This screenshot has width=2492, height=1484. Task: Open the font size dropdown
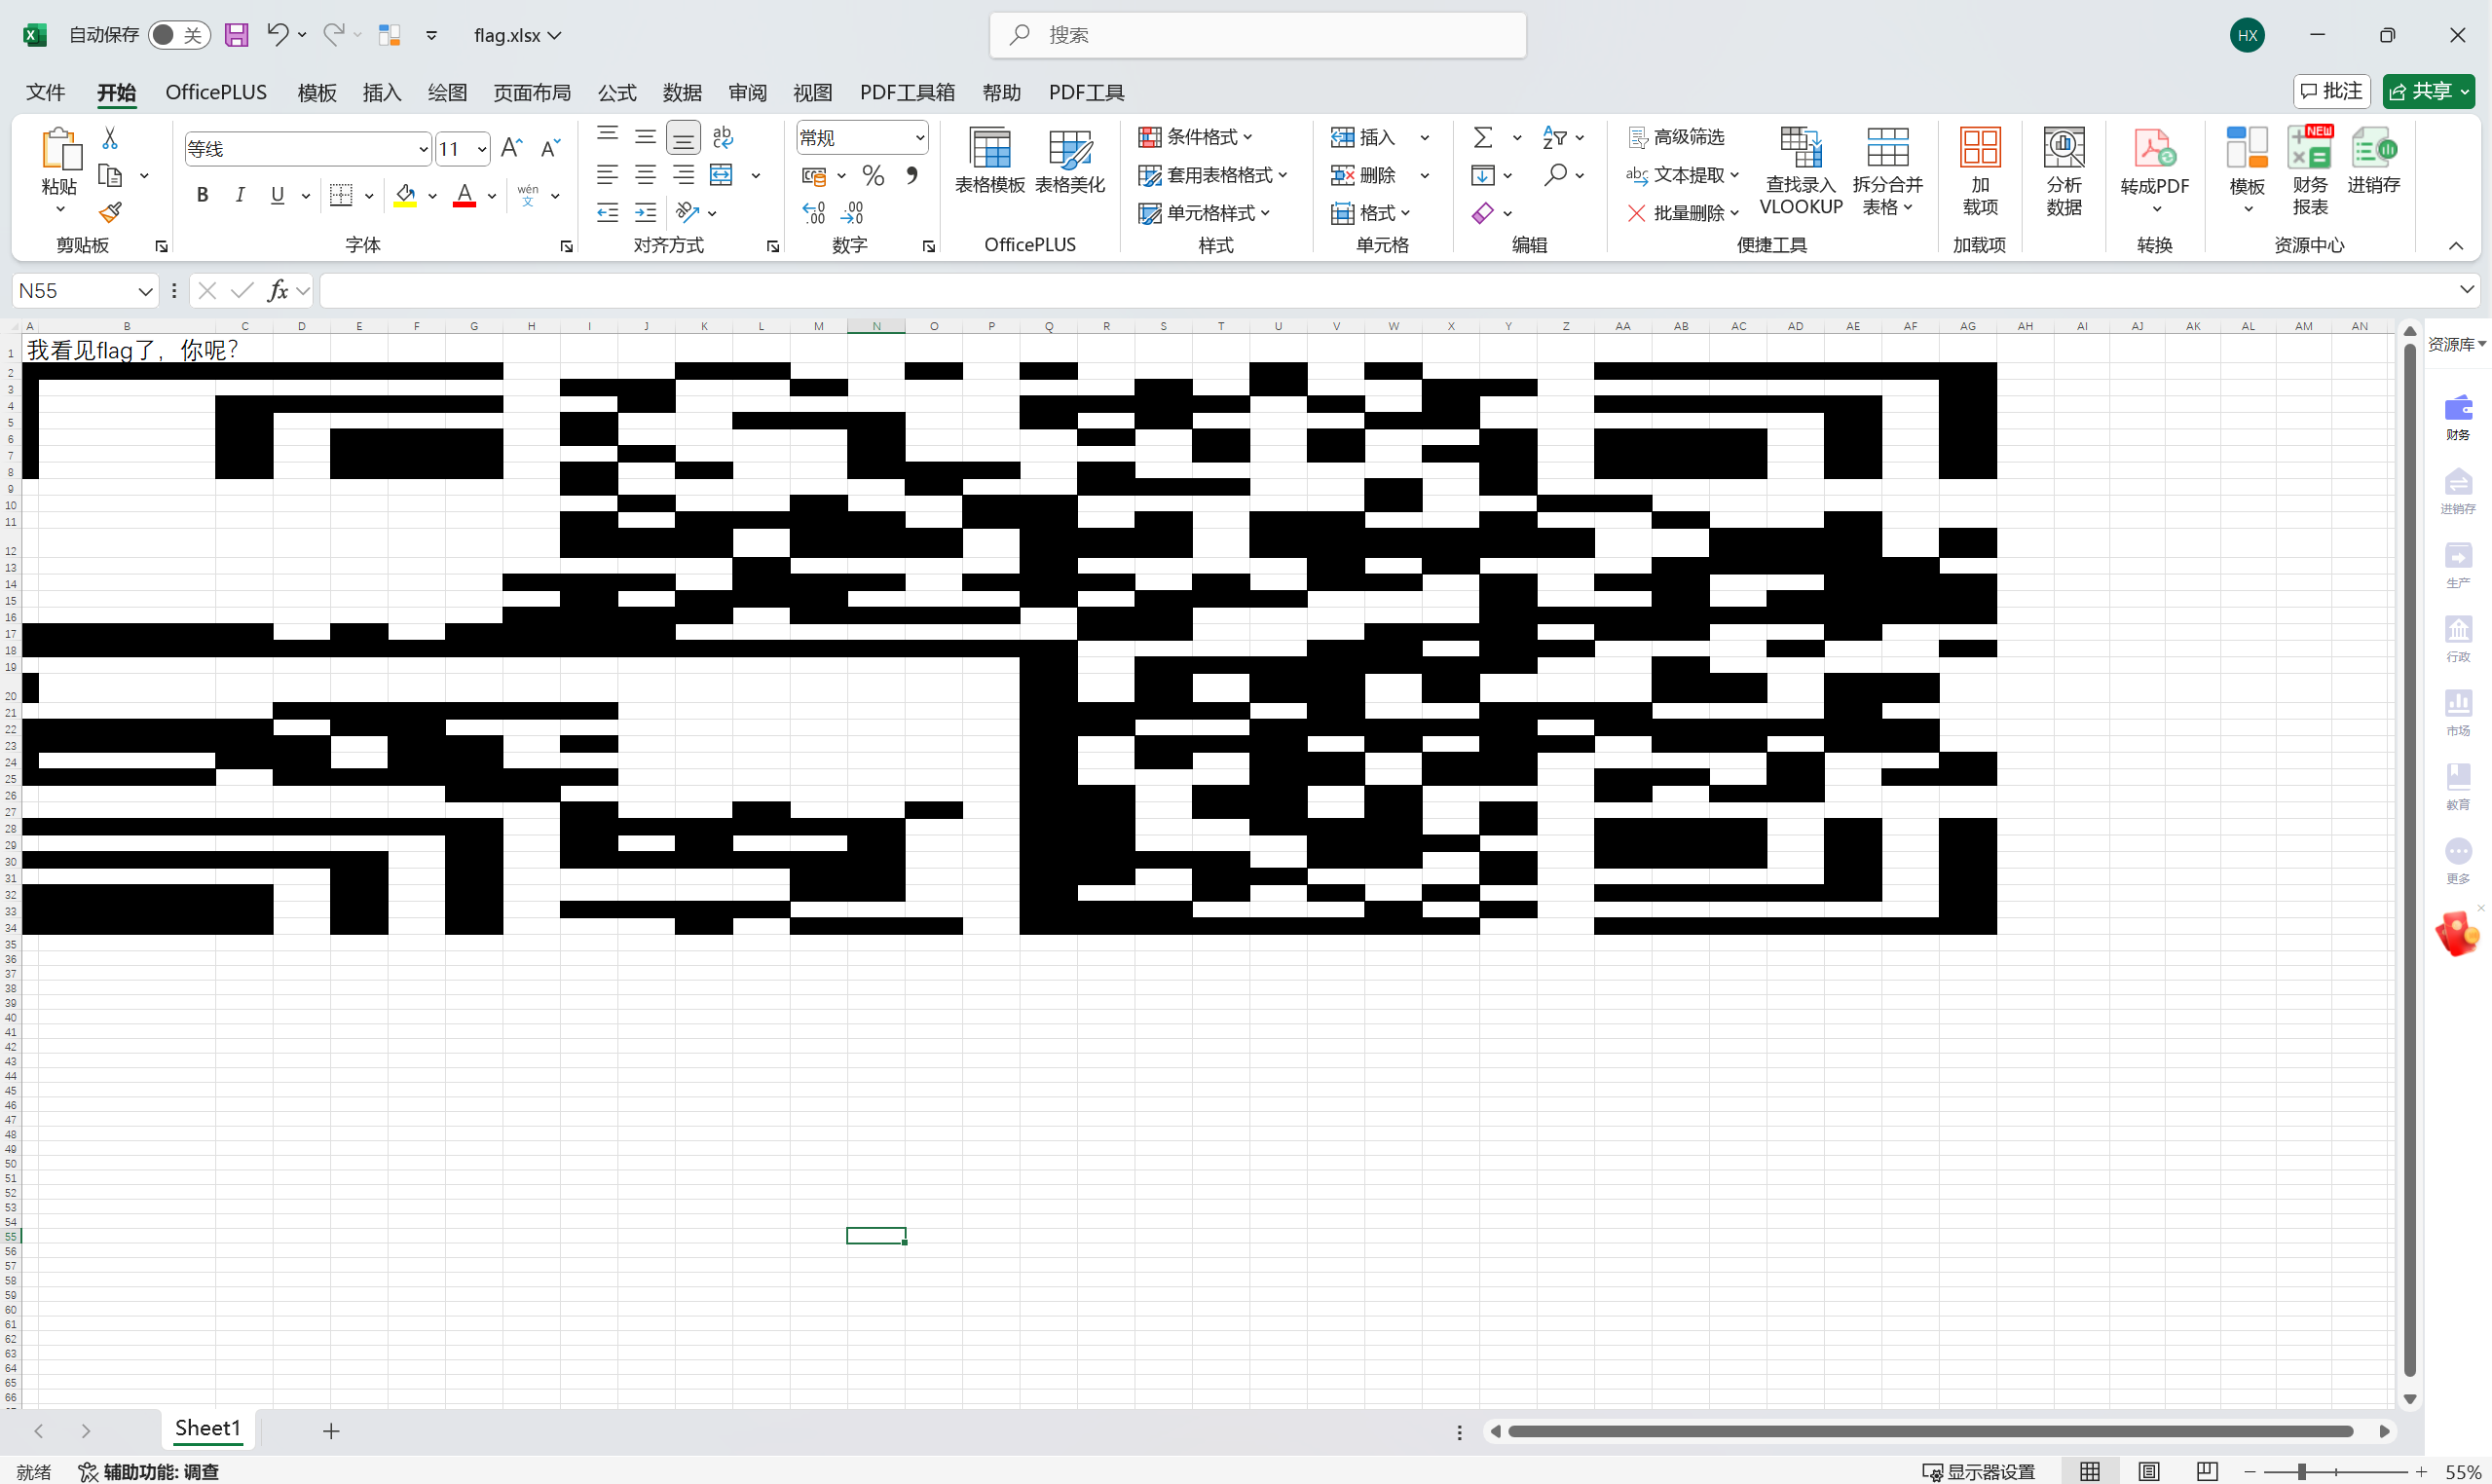click(x=482, y=149)
